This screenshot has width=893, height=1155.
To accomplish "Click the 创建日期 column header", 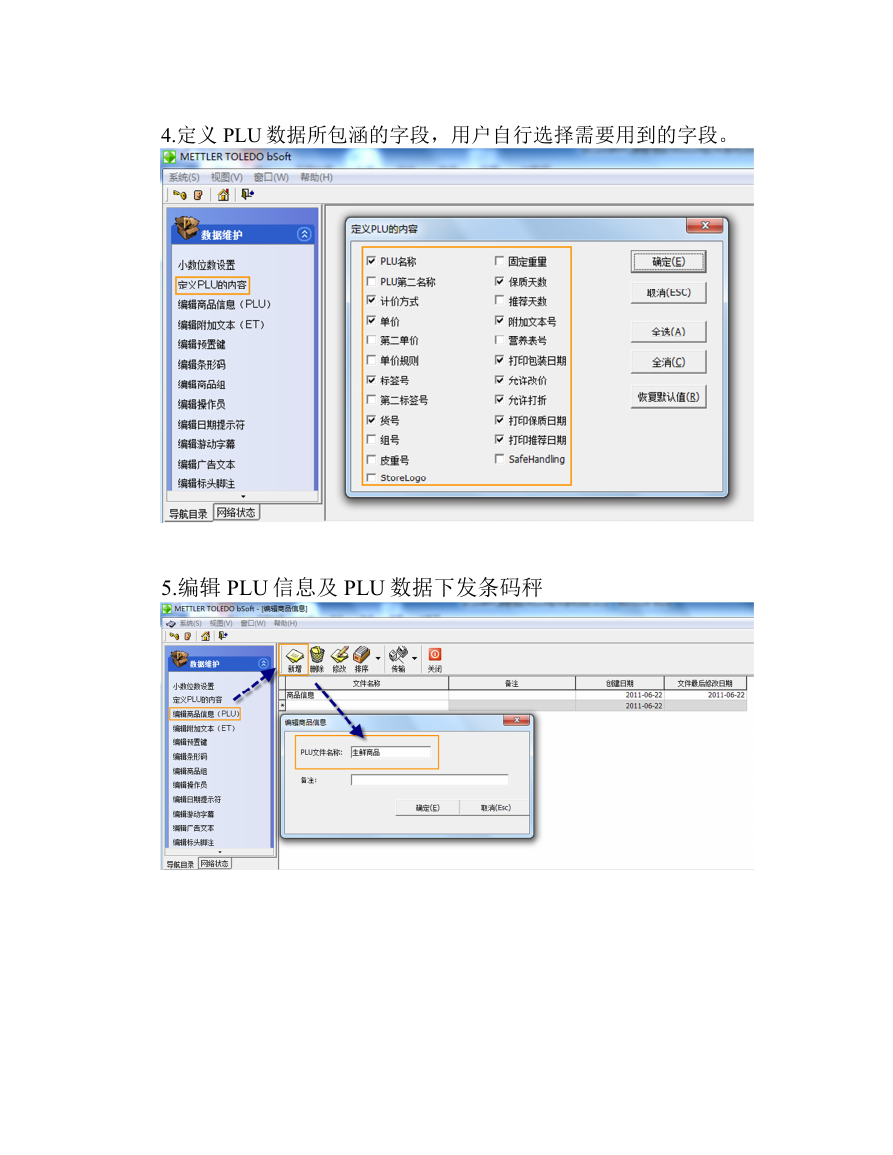I will point(620,683).
